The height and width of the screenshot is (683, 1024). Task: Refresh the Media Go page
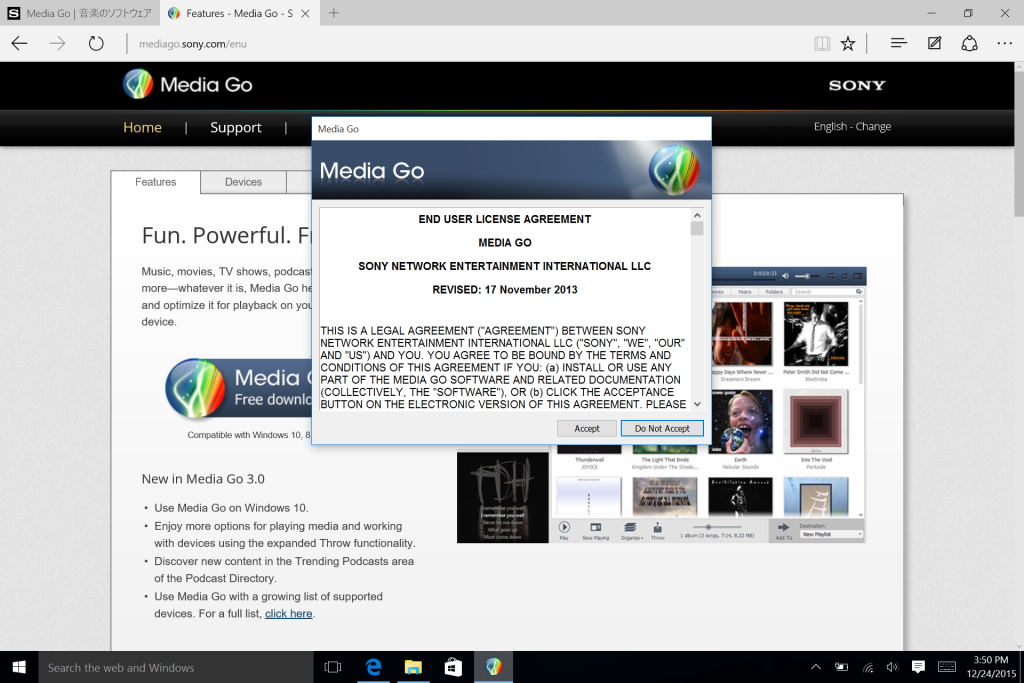(x=96, y=44)
